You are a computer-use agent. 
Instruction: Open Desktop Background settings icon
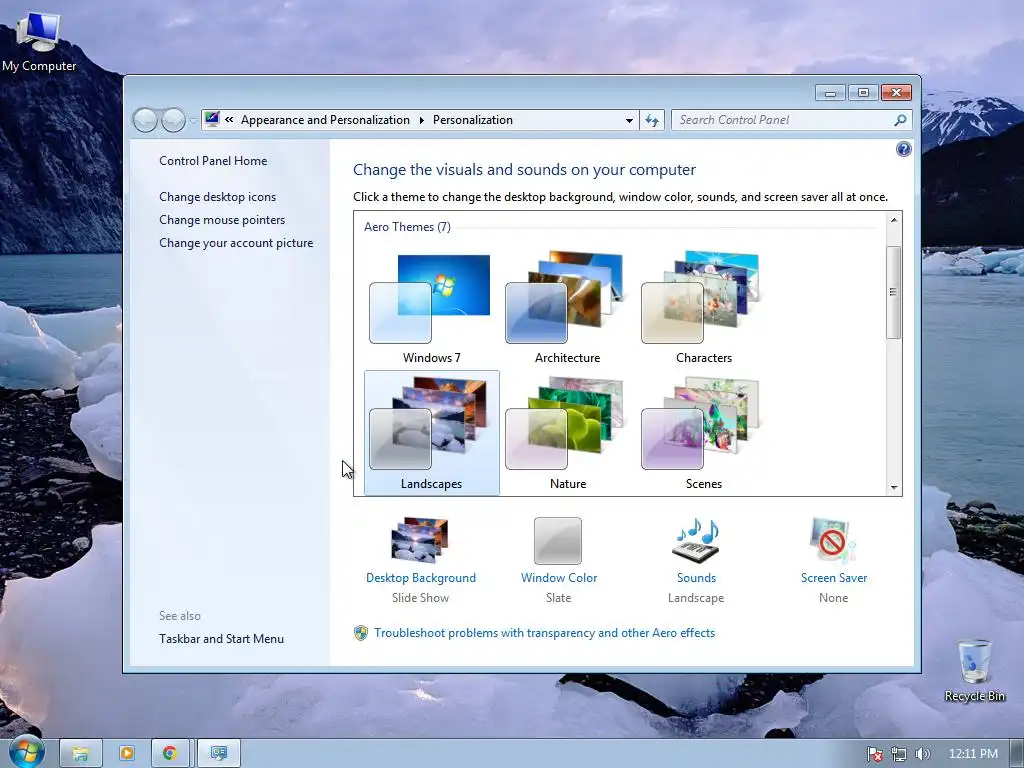(420, 540)
